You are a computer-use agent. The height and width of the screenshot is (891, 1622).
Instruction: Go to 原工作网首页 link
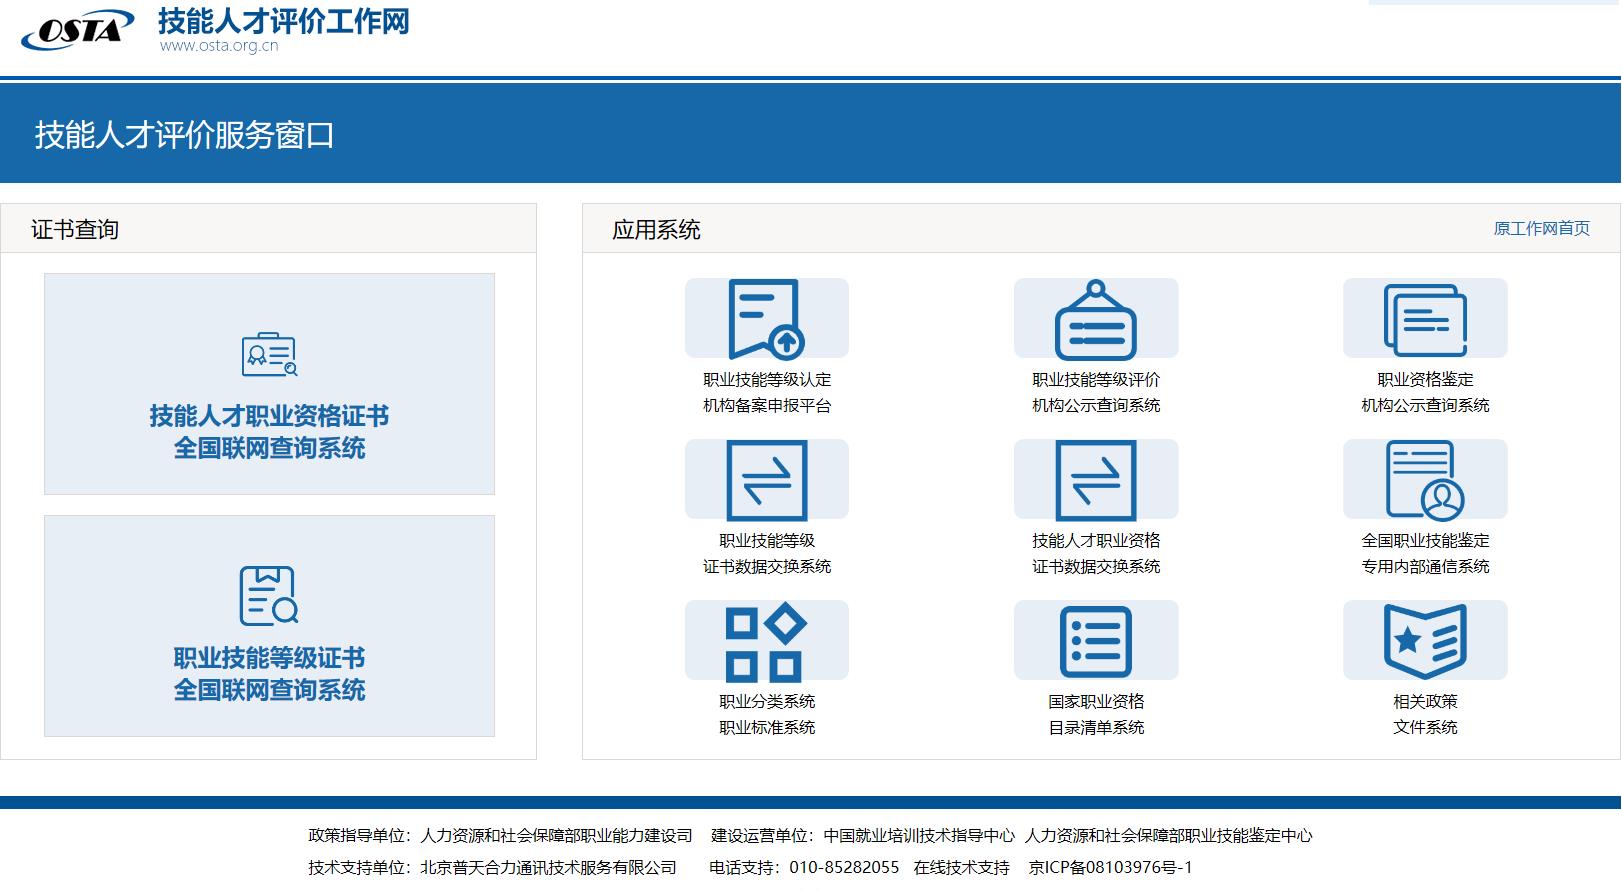pyautogui.click(x=1541, y=229)
